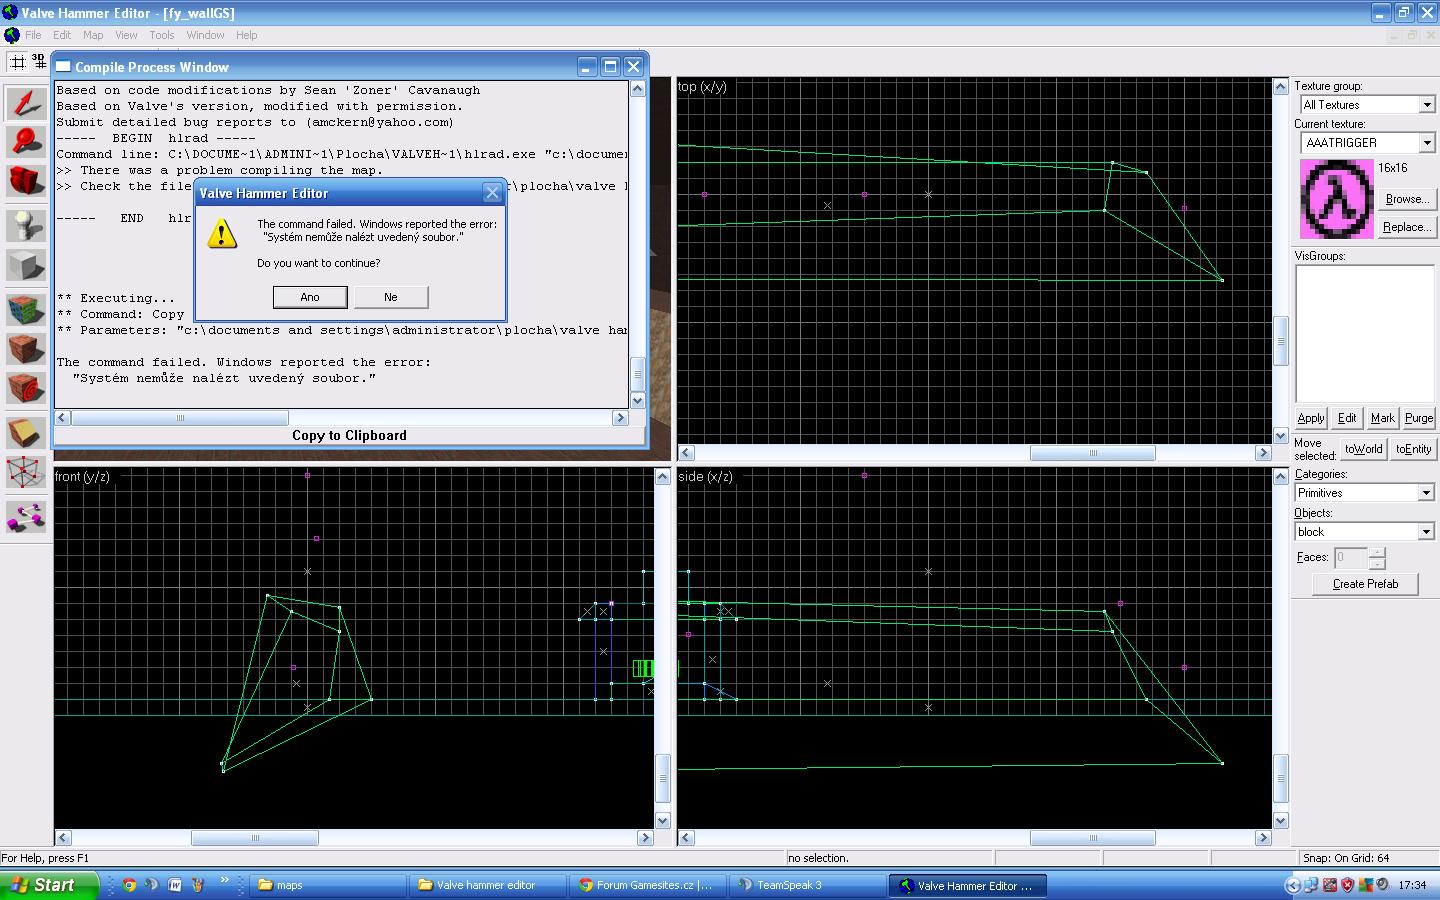Open the Window menu
Screen dimensions: 1440x900
click(205, 35)
